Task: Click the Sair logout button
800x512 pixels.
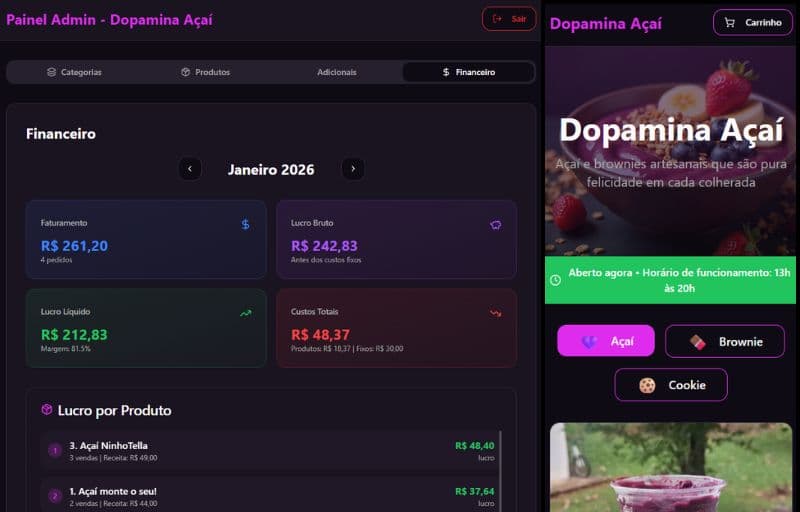Action: (x=509, y=19)
